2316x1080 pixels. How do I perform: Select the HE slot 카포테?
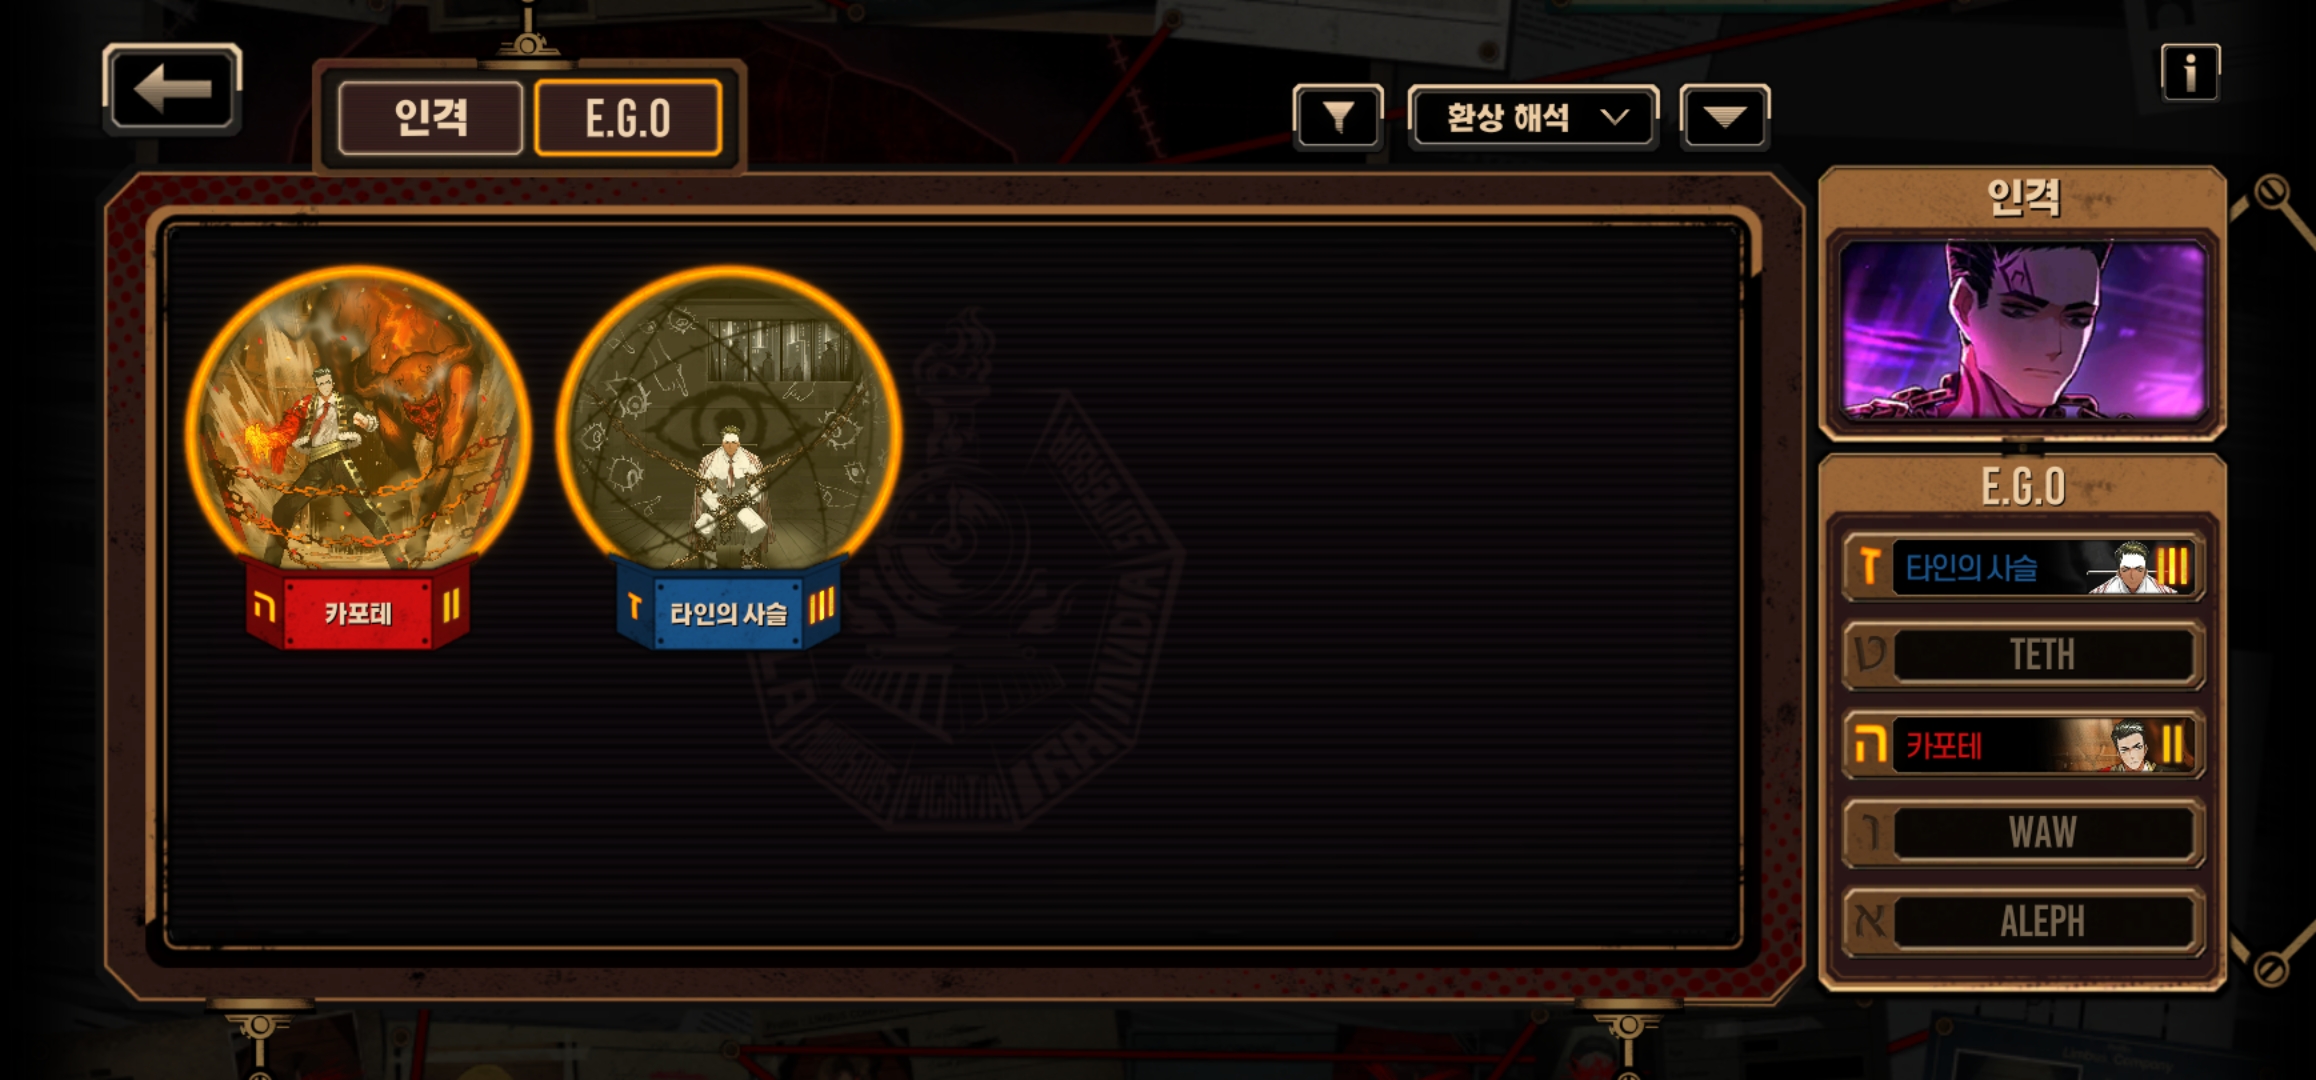coord(2022,745)
